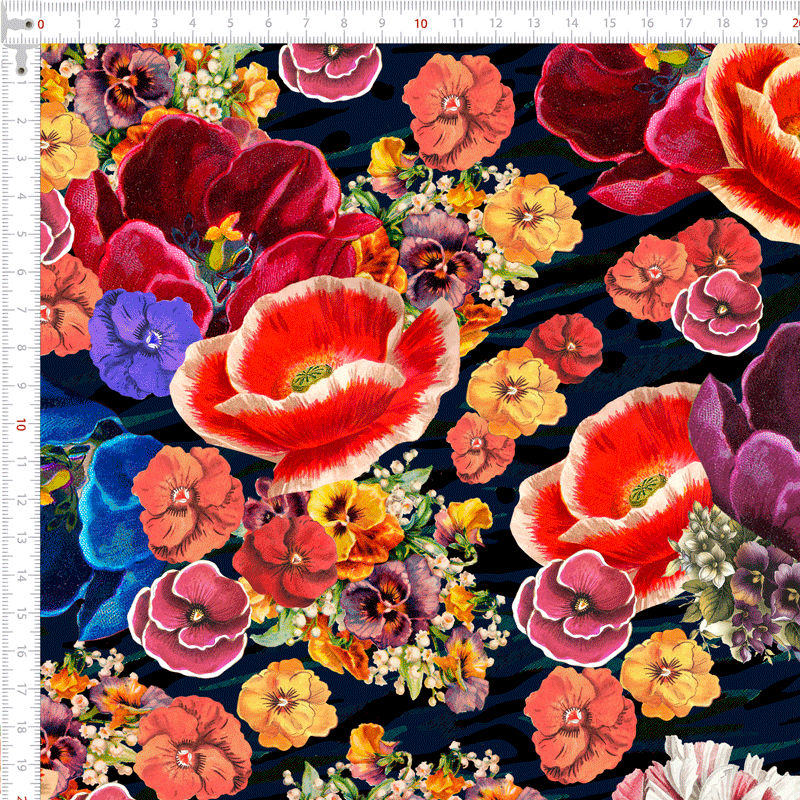Click the 5 mark on the top ruler
The width and height of the screenshot is (800, 800).
click(231, 22)
